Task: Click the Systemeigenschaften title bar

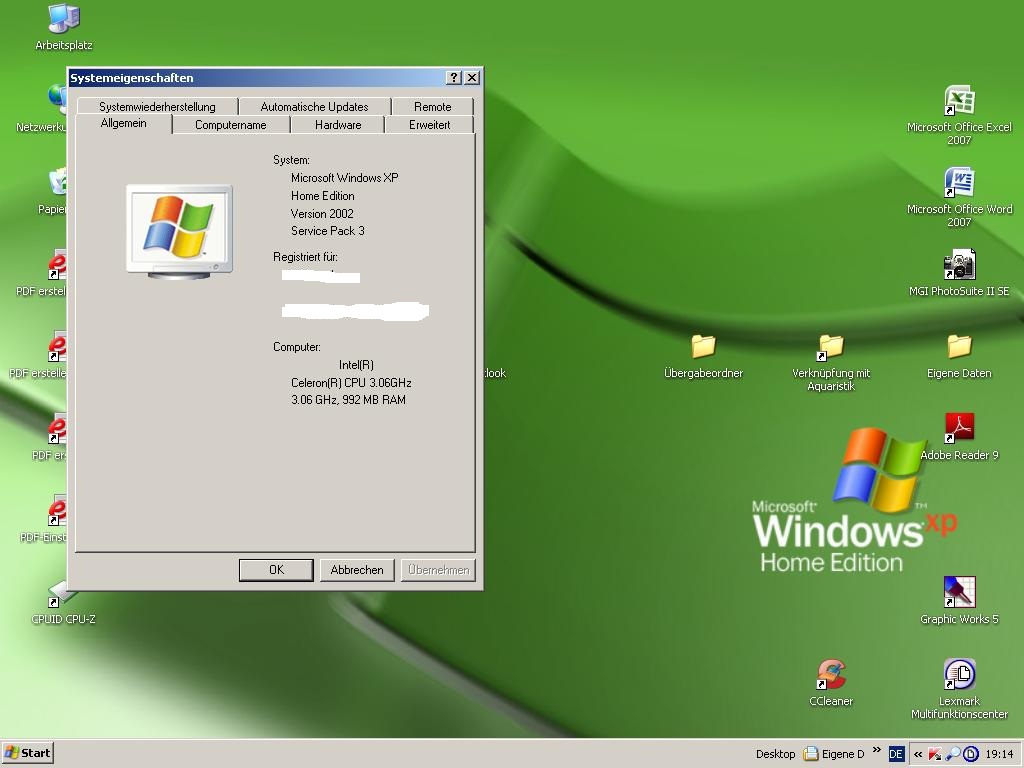Action: click(x=256, y=78)
